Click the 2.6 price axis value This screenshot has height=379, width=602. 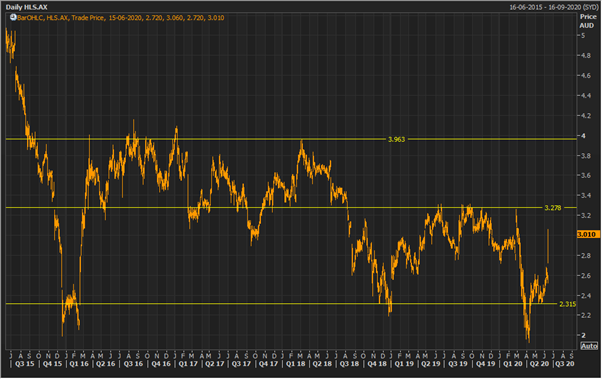point(586,275)
